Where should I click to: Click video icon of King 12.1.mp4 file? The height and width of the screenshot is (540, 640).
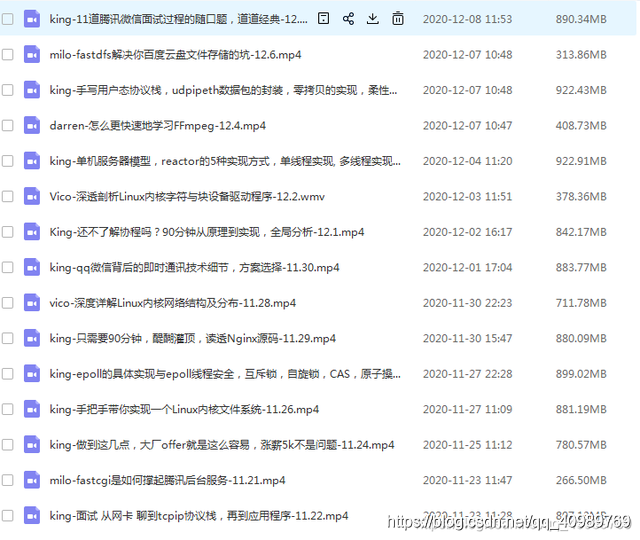[32, 232]
